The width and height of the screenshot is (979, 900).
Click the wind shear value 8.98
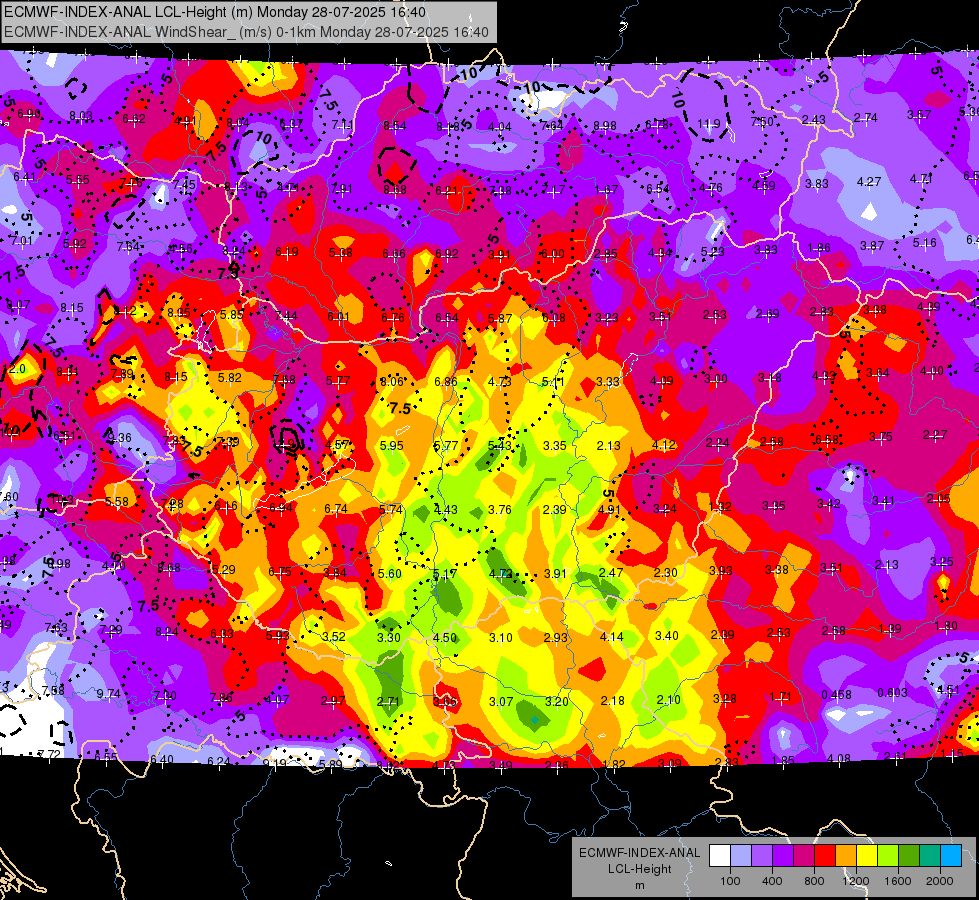604,126
